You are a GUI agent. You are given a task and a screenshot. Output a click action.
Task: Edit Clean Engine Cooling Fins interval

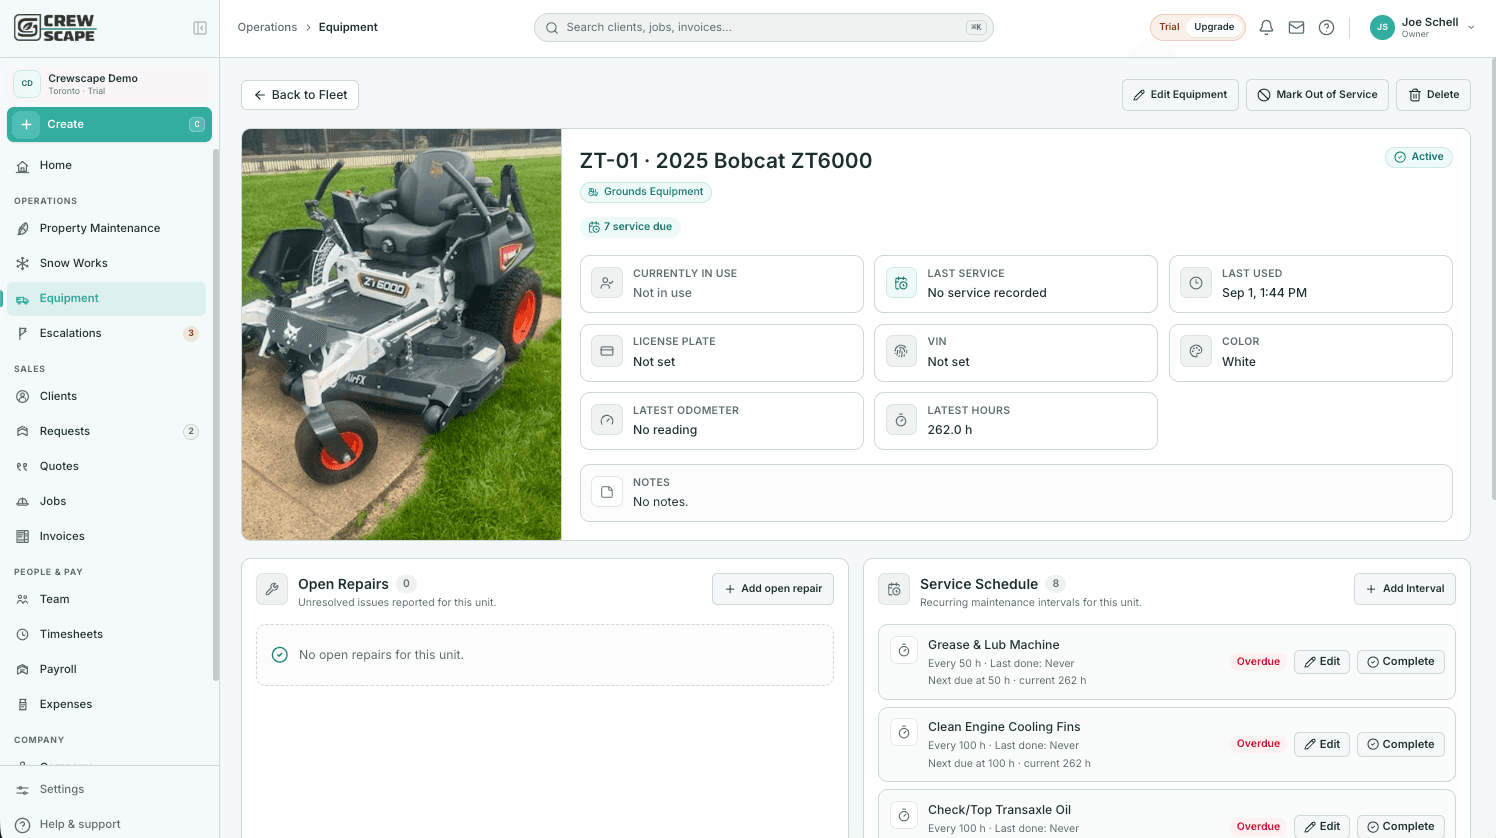pyautogui.click(x=1322, y=745)
